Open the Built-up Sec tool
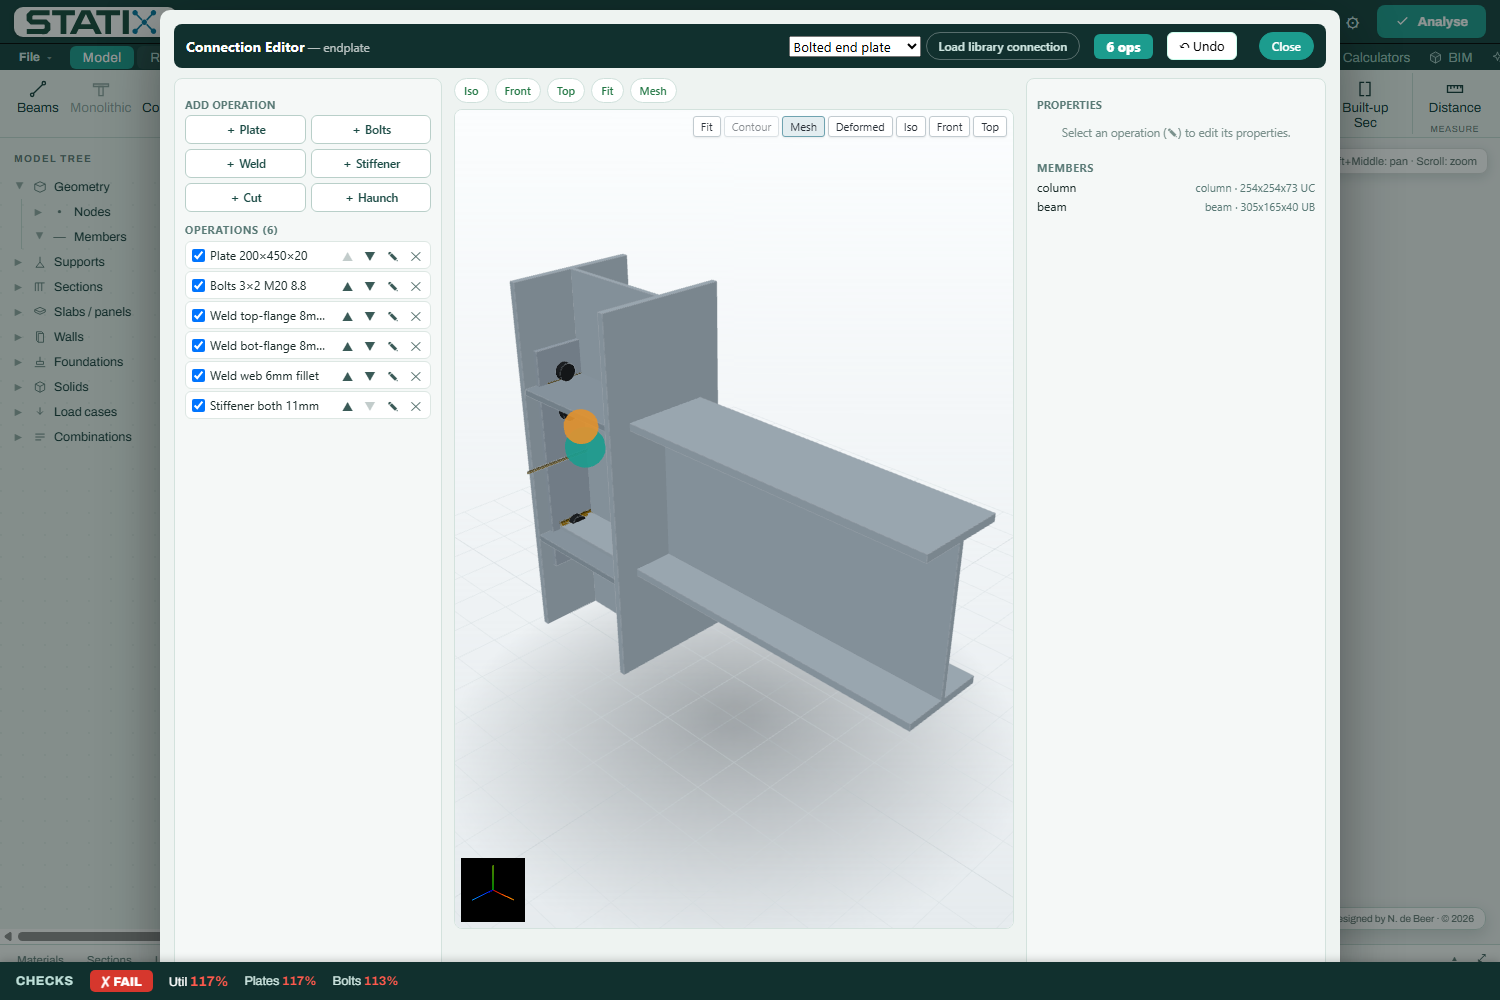 pos(1365,105)
